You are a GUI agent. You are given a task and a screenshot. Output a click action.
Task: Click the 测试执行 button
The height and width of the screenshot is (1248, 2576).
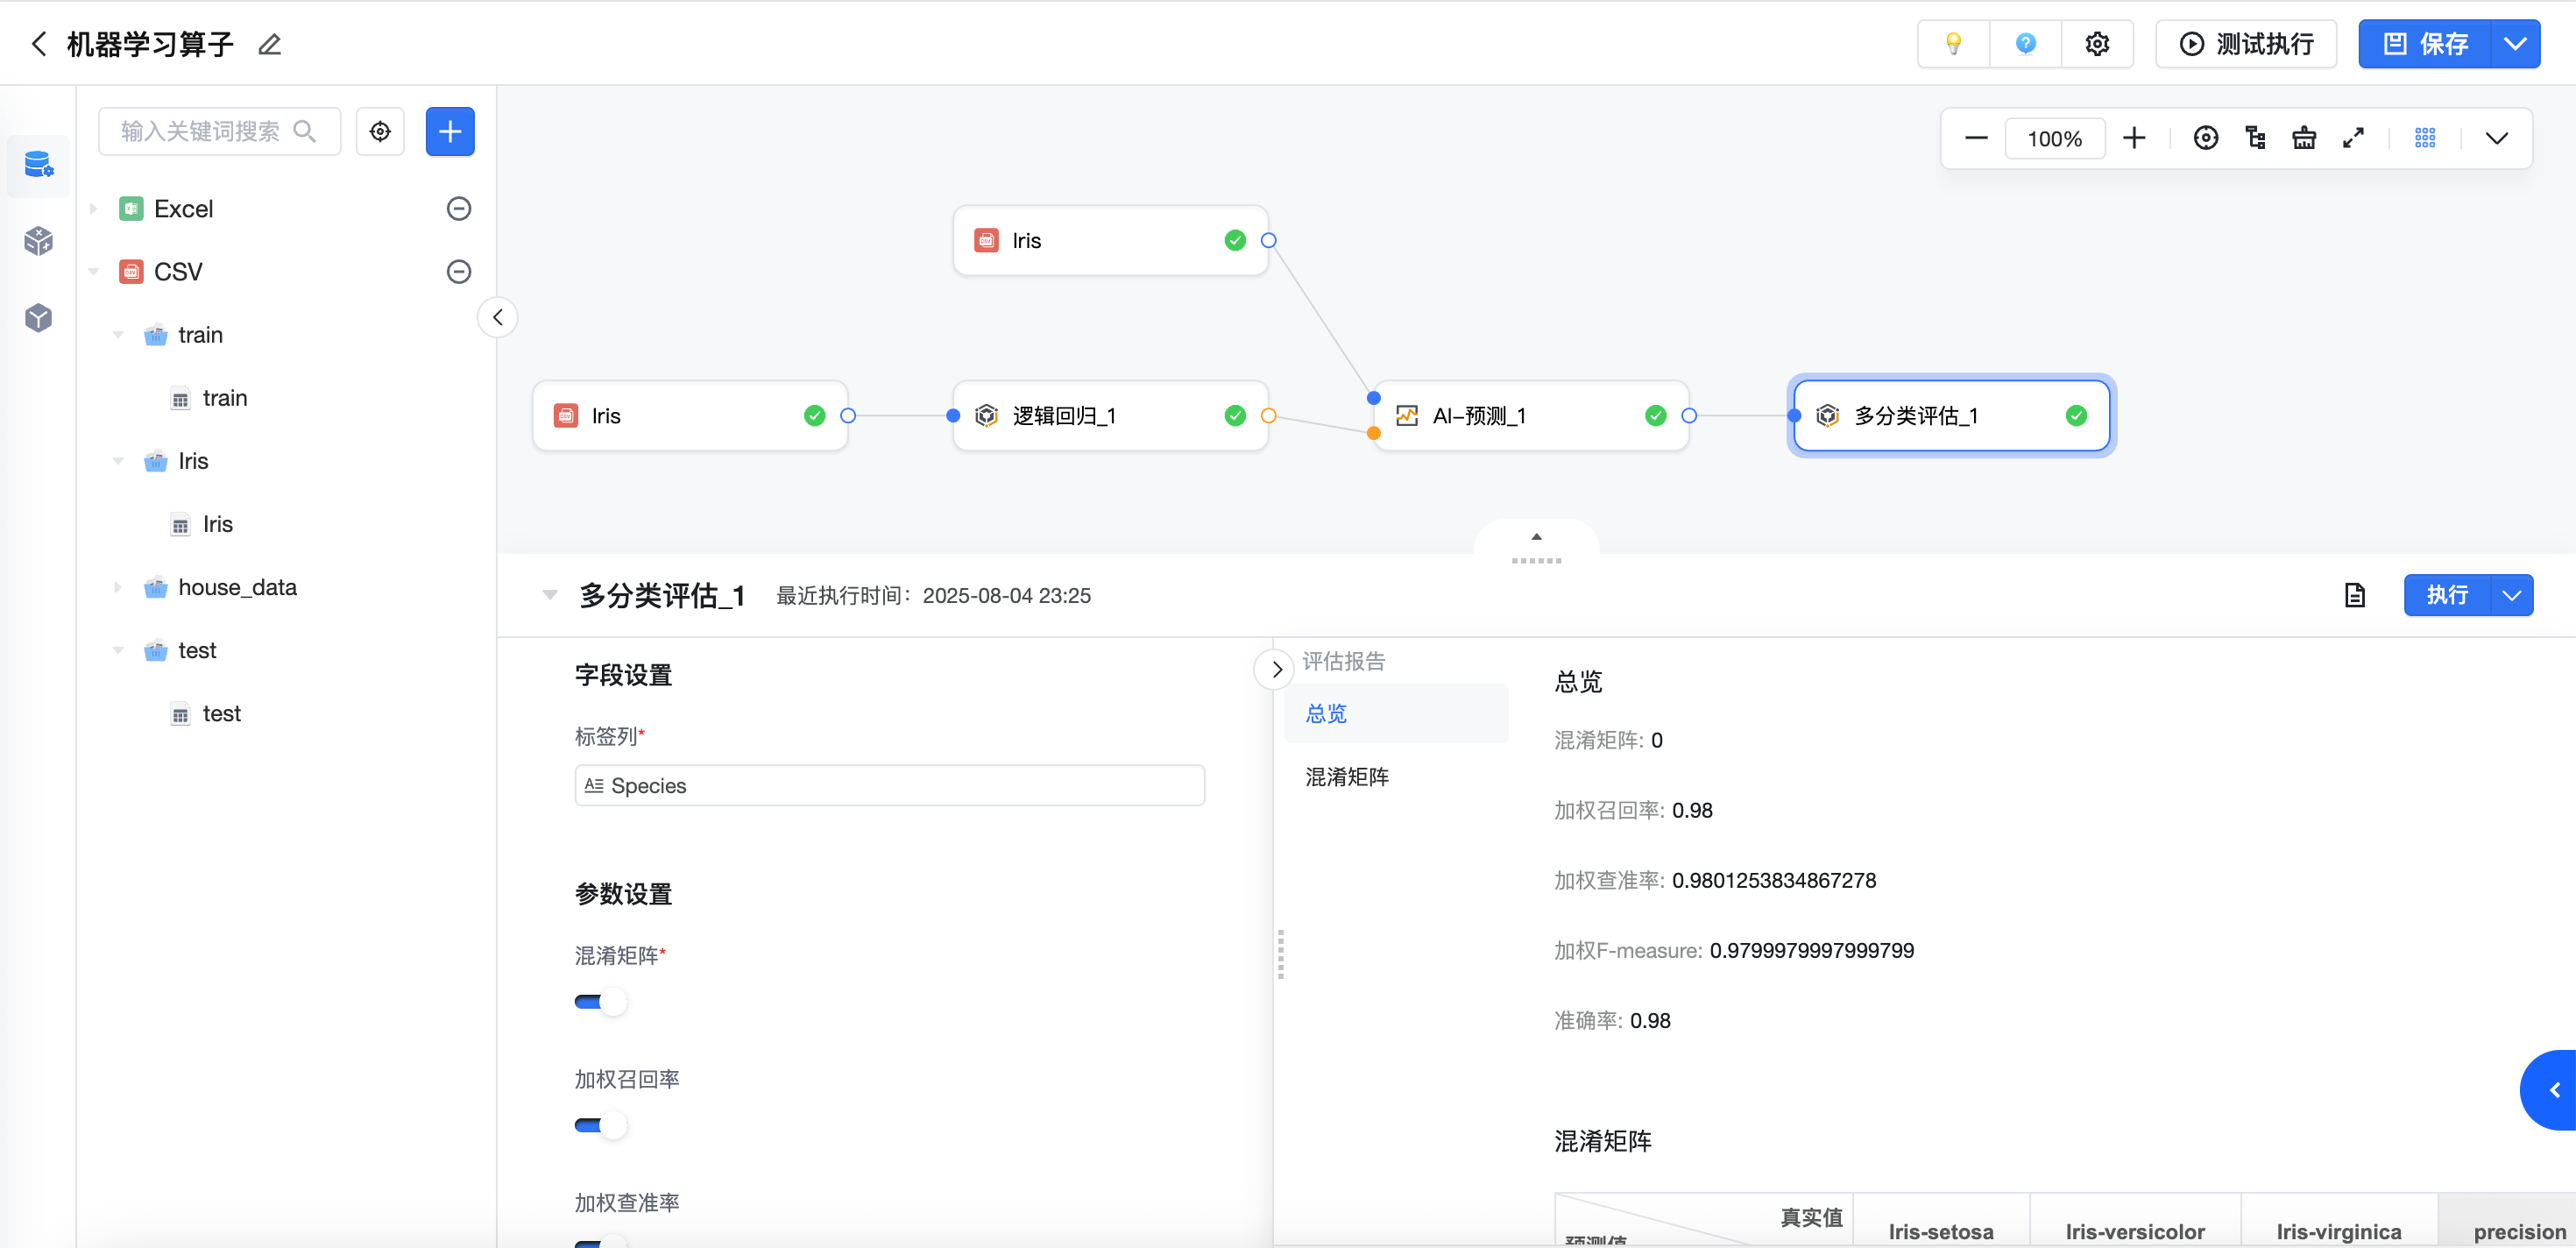(2246, 44)
